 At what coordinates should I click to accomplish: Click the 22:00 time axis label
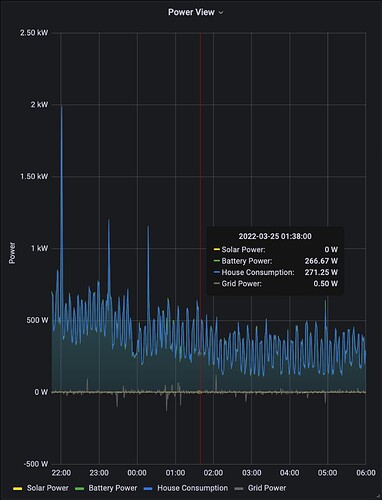(61, 473)
